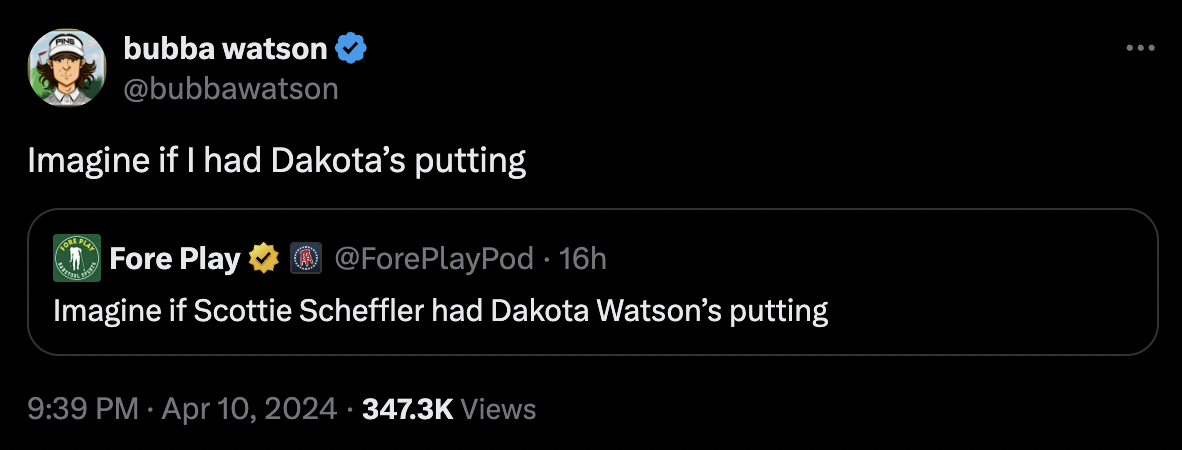The width and height of the screenshot is (1182, 450).
Task: Click the 9:39 PM post time
Action: [82, 408]
